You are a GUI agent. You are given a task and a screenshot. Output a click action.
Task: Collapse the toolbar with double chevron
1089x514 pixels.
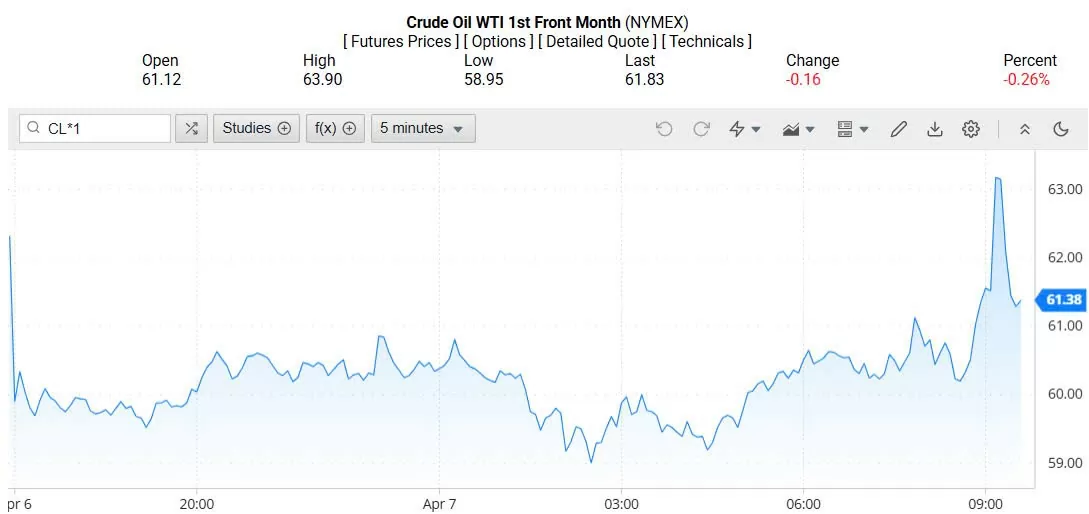coord(1025,129)
